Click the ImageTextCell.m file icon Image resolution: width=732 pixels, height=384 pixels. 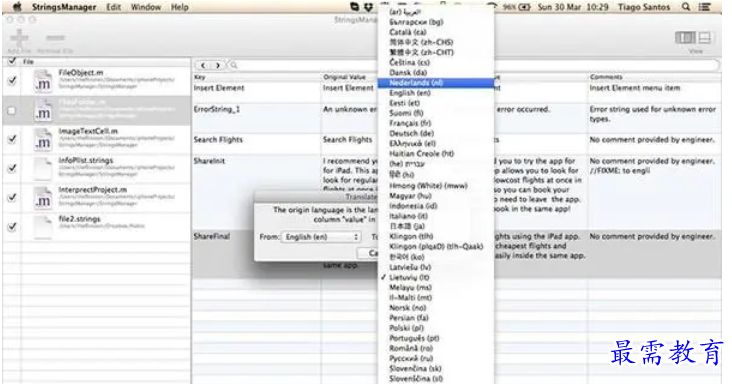click(x=43, y=139)
